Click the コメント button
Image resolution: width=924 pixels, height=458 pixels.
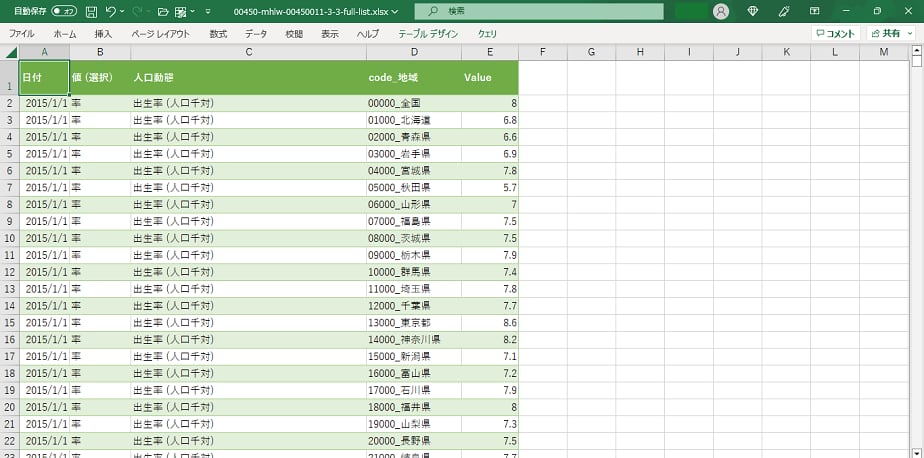click(x=835, y=33)
